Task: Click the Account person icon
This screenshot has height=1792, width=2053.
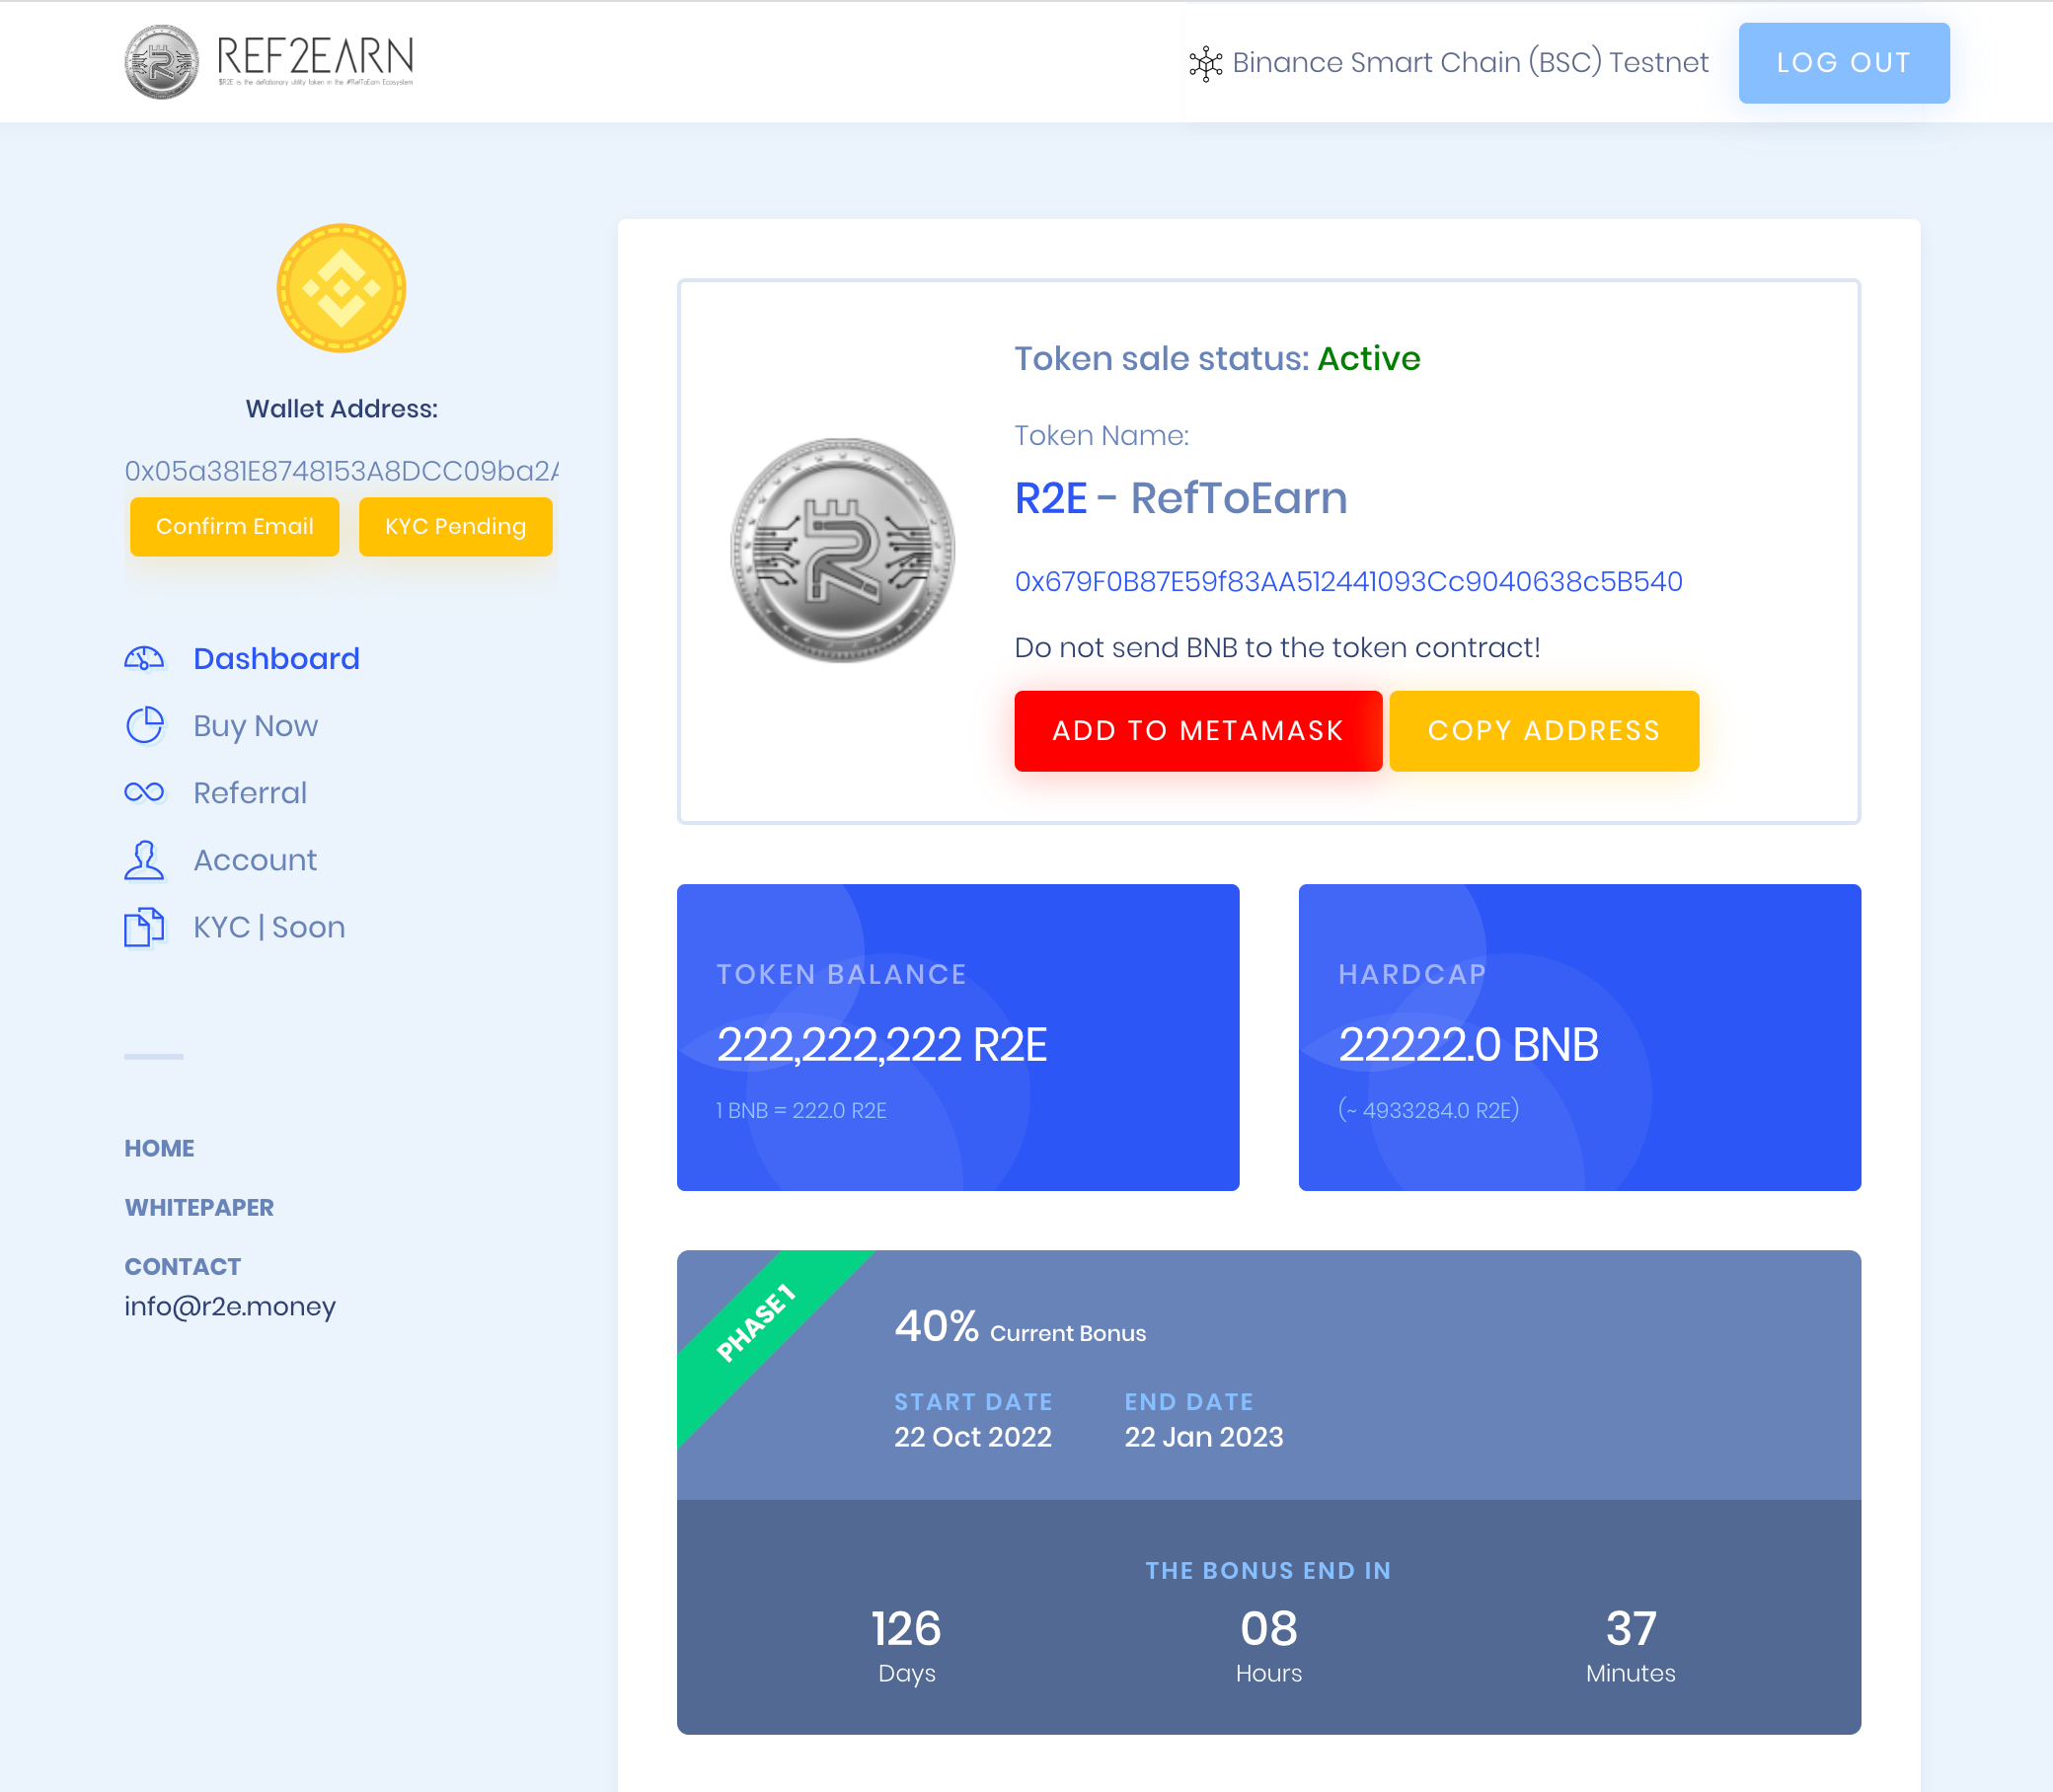Action: pyautogui.click(x=144, y=860)
